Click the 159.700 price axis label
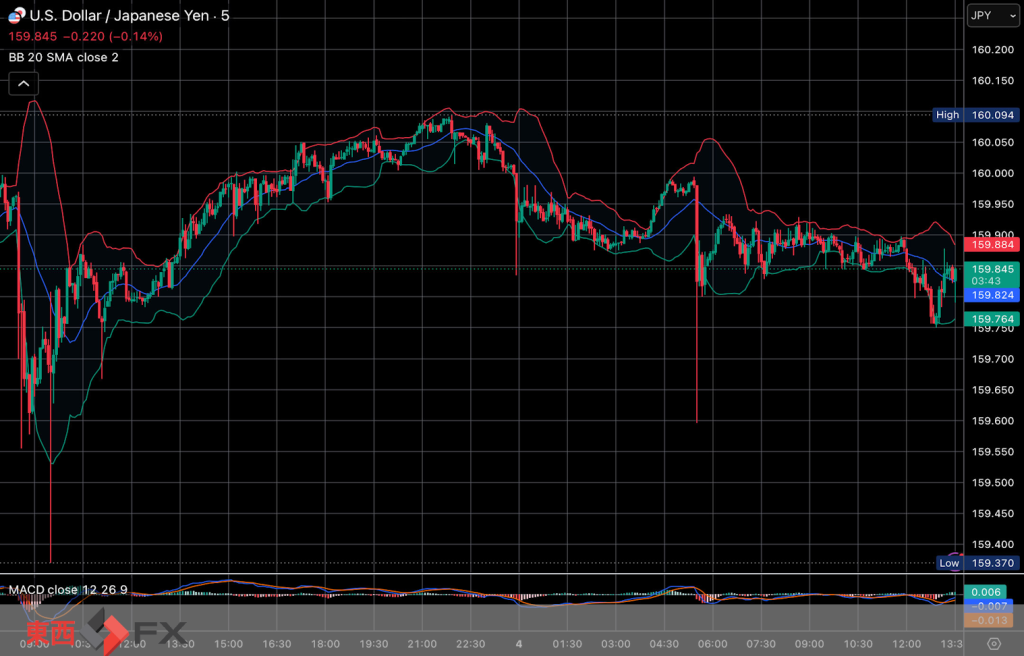 point(993,359)
